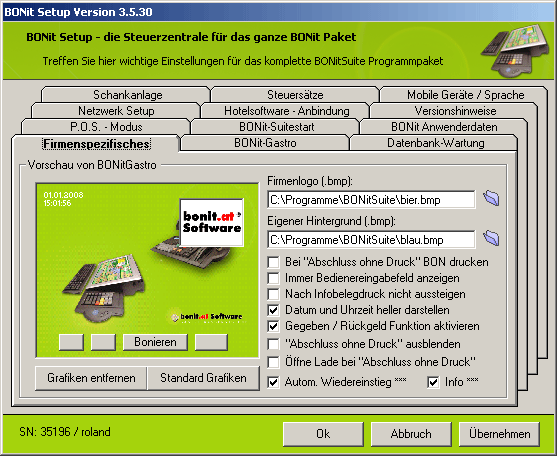Open the Datenbank-Wartung tab

[x=436, y=143]
